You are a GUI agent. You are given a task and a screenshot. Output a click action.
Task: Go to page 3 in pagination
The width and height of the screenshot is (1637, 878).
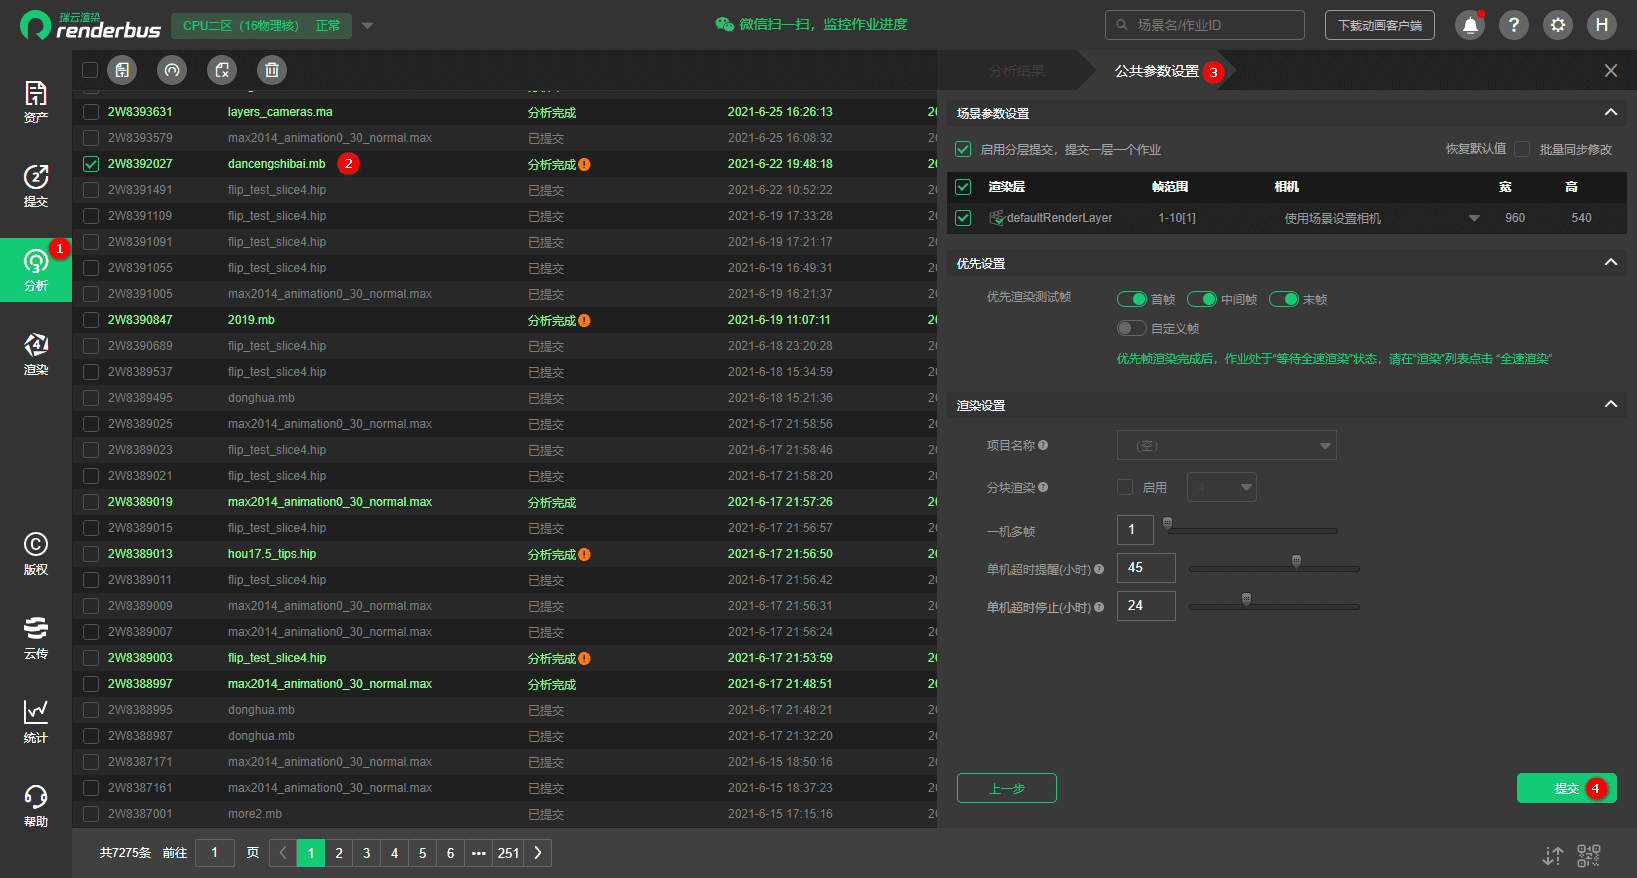367,853
